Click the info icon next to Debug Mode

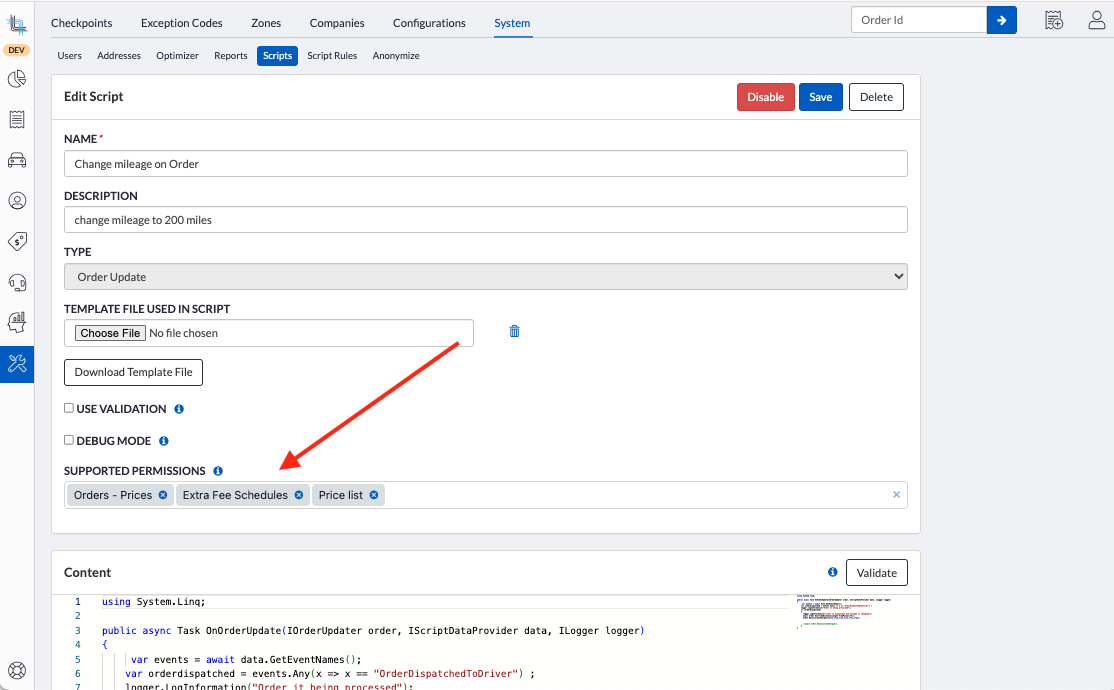163,441
